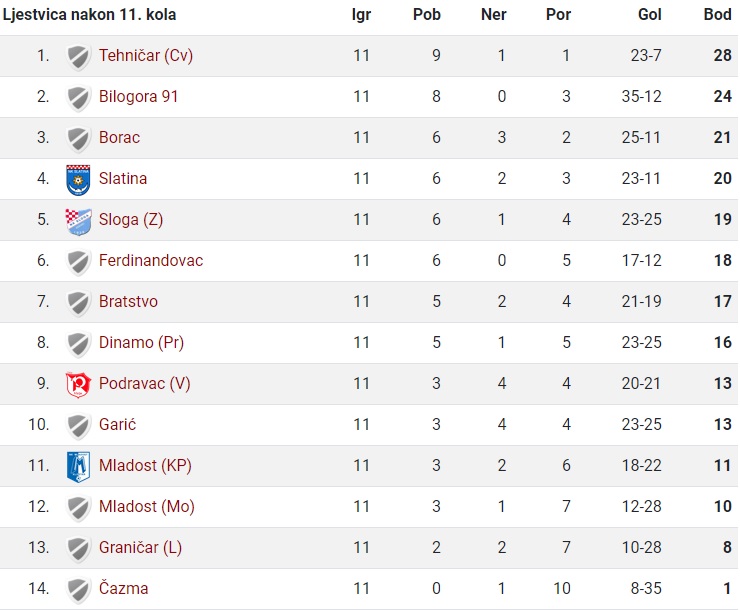Image resolution: width=740 pixels, height=610 pixels.
Task: Click the Slatina club crest icon
Action: (x=78, y=179)
